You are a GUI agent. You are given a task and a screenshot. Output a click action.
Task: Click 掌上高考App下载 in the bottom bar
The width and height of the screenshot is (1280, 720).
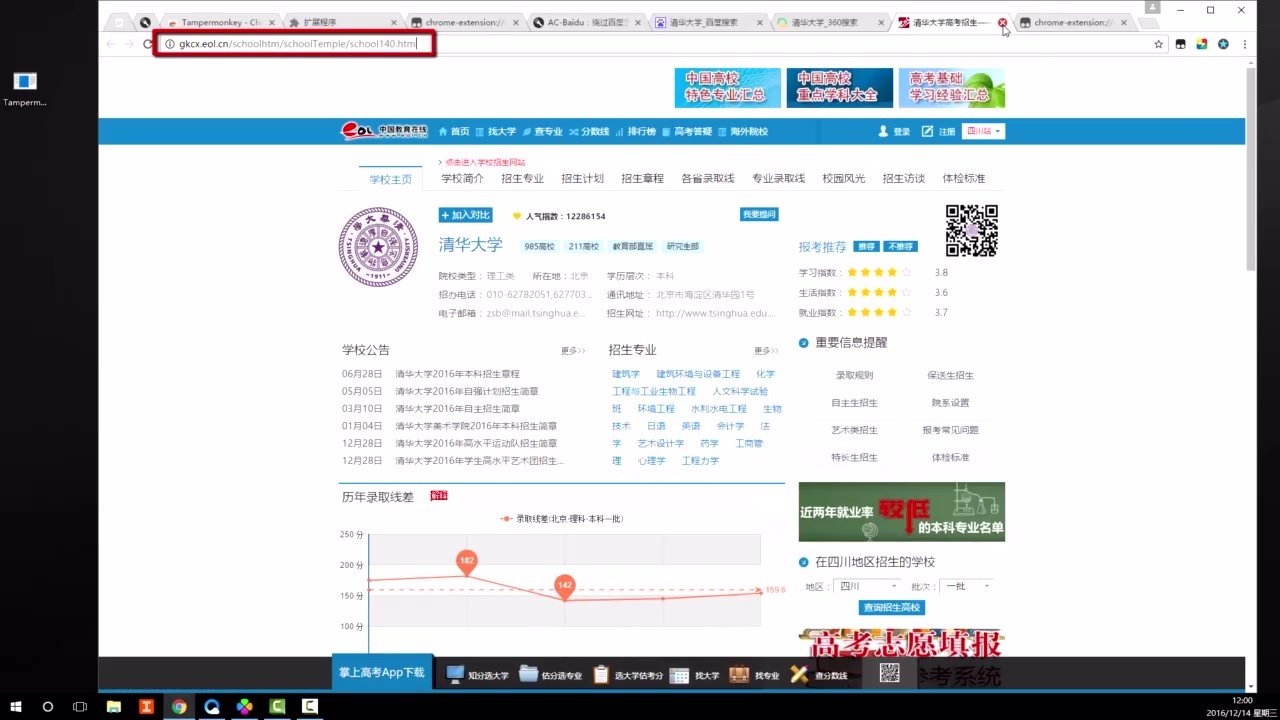pos(381,673)
